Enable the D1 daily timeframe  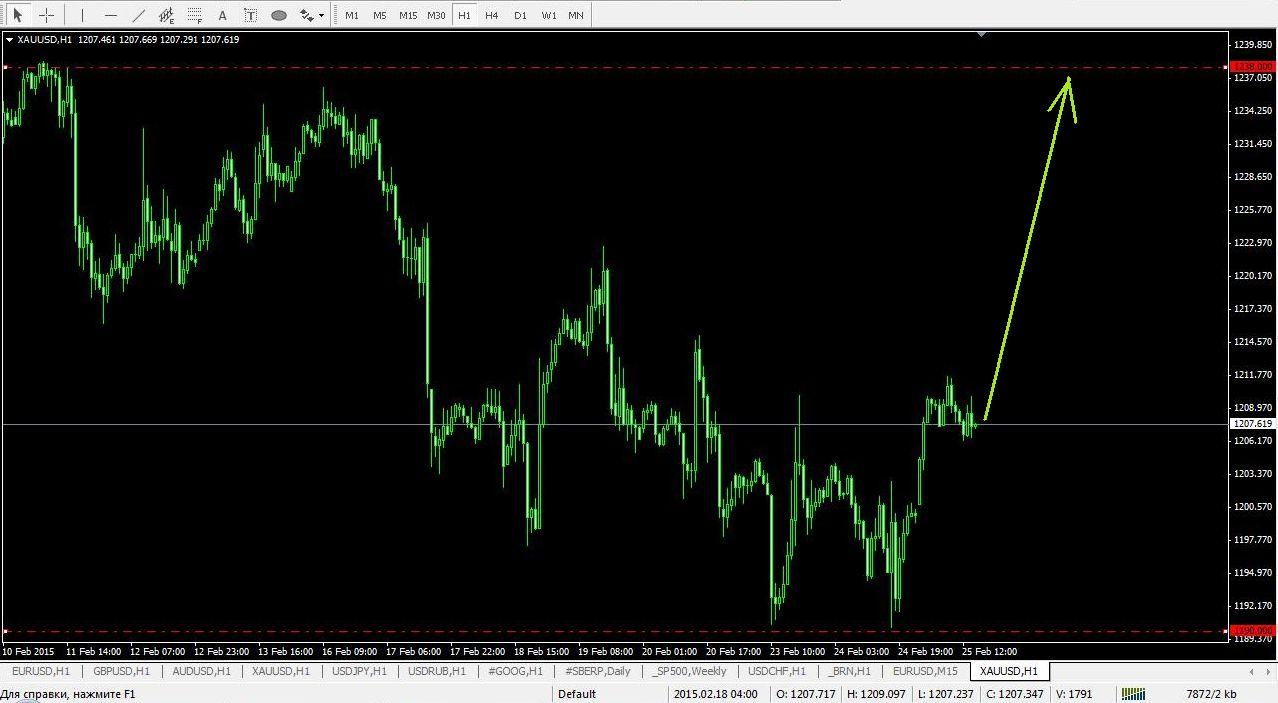coord(520,15)
